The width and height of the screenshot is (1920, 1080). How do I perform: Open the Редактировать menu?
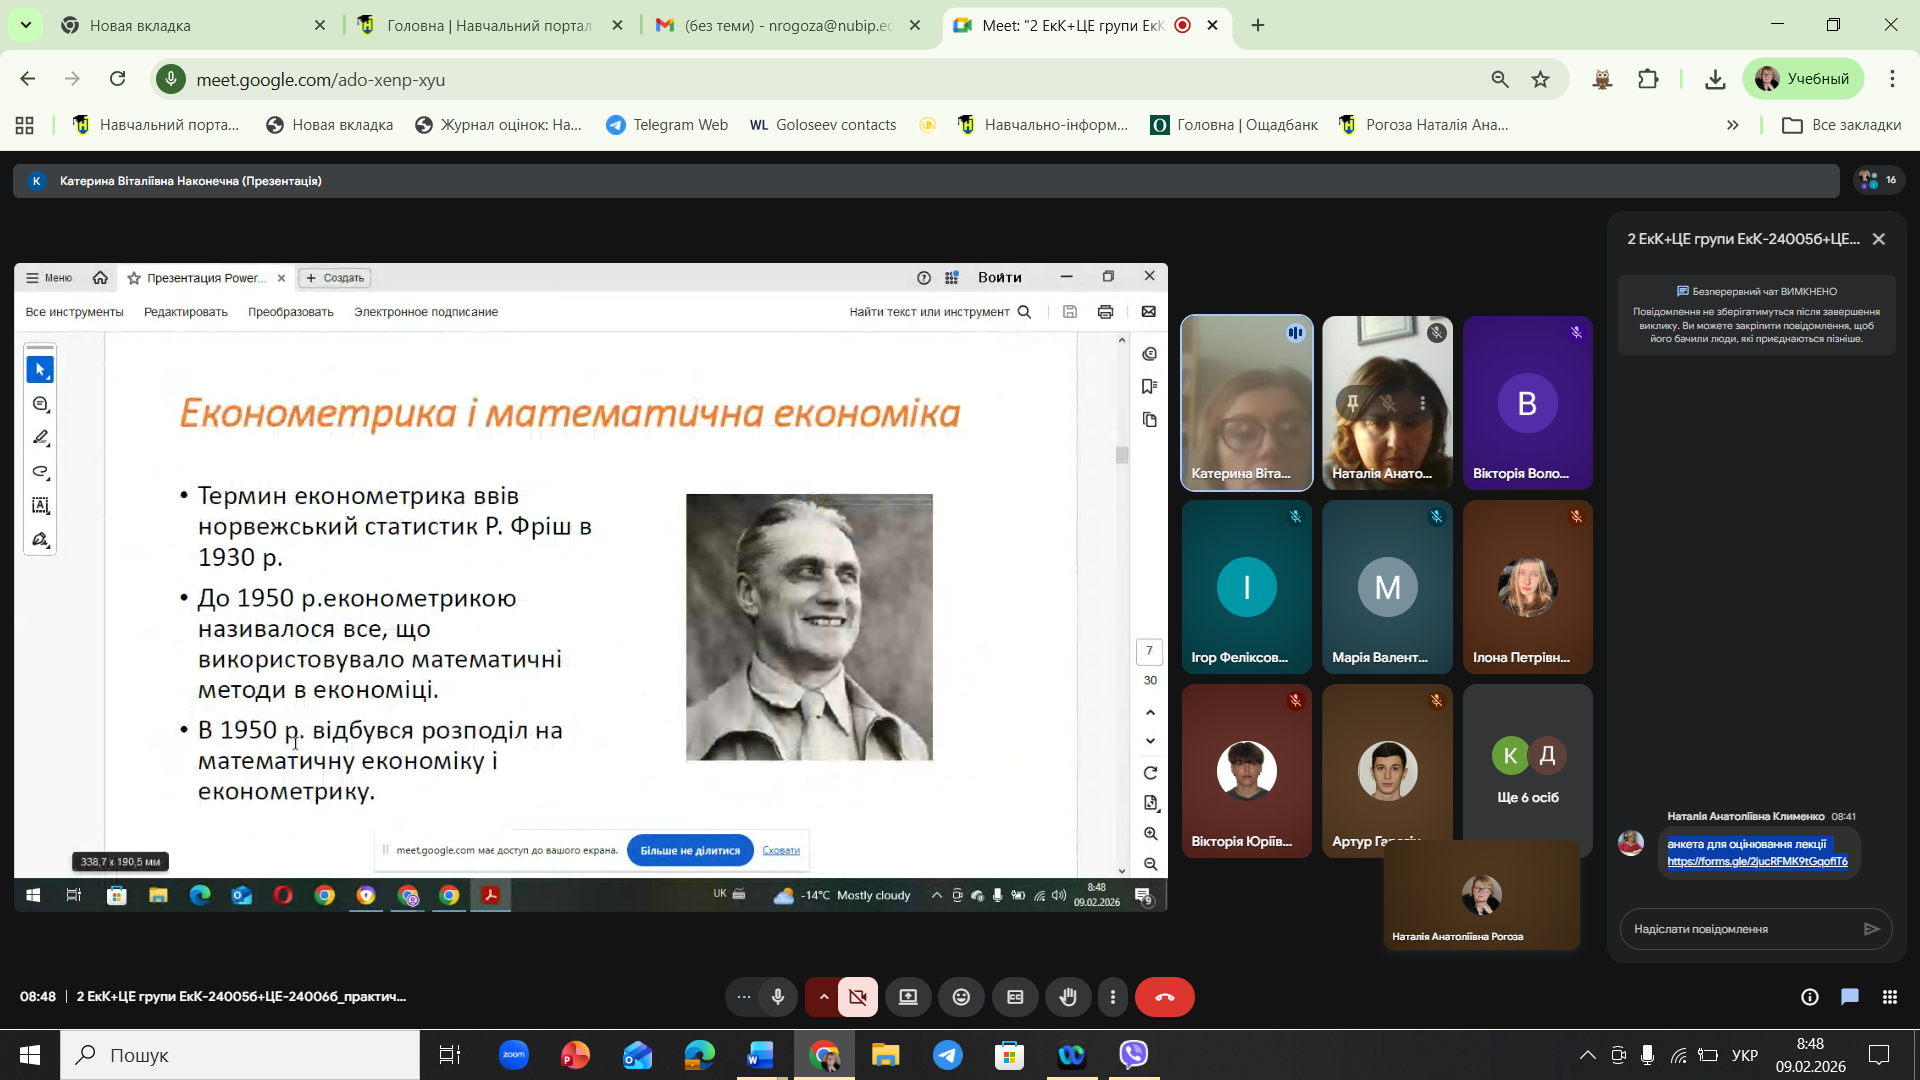click(x=184, y=311)
